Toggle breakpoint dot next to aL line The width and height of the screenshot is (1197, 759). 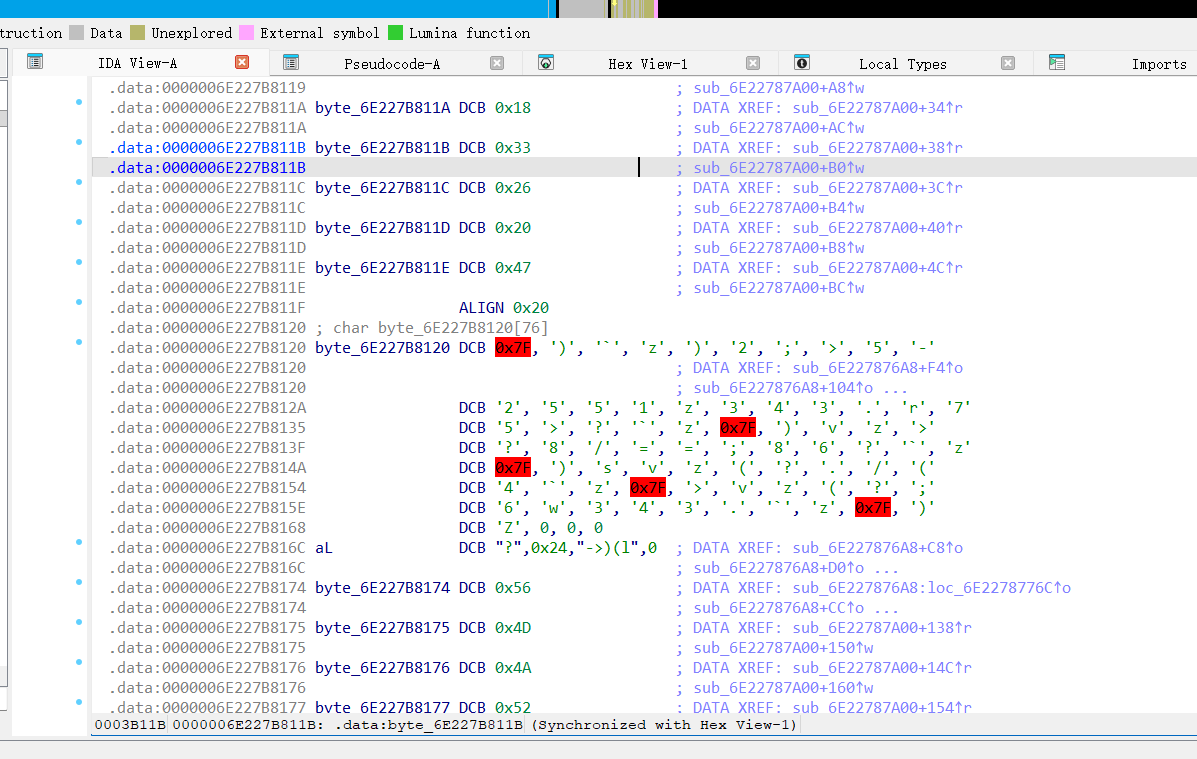click(x=79, y=542)
